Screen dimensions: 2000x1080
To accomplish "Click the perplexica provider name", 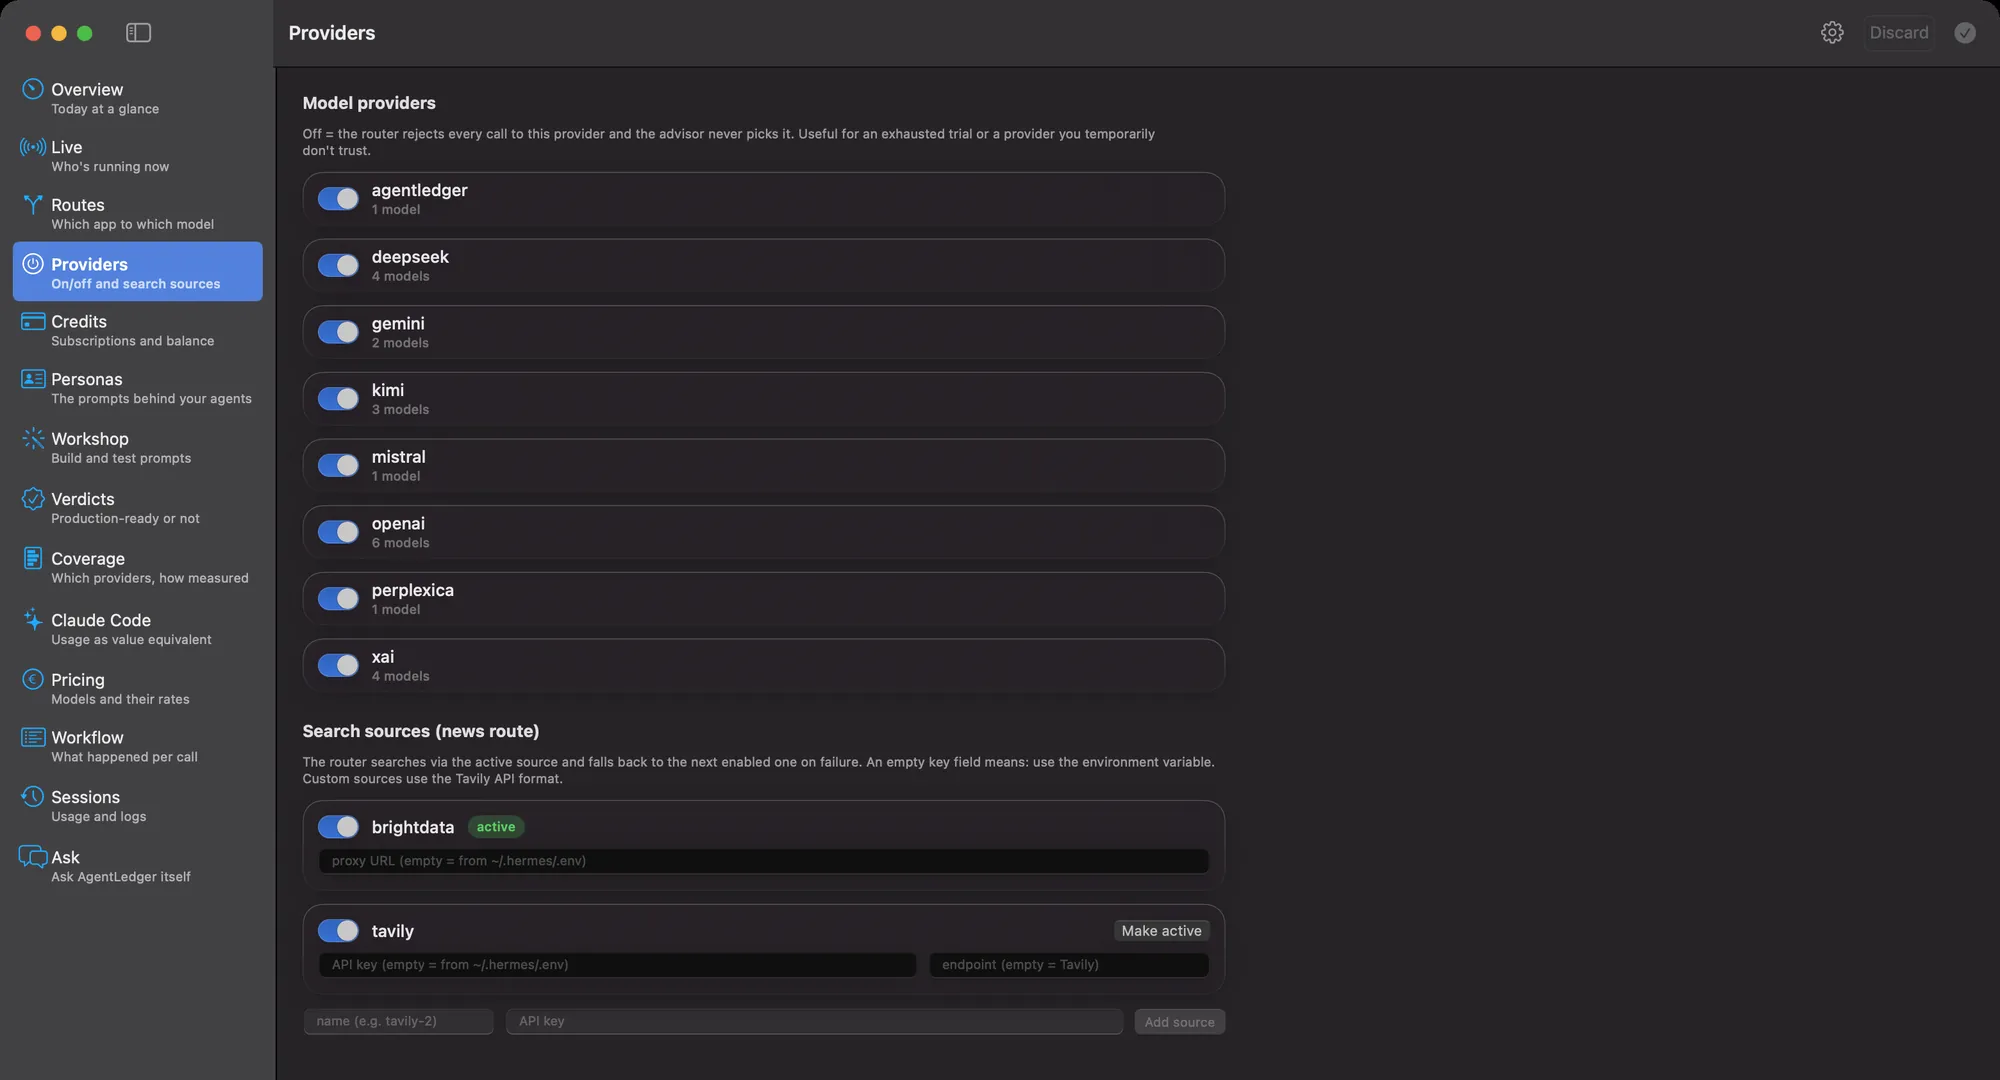I will [x=413, y=590].
